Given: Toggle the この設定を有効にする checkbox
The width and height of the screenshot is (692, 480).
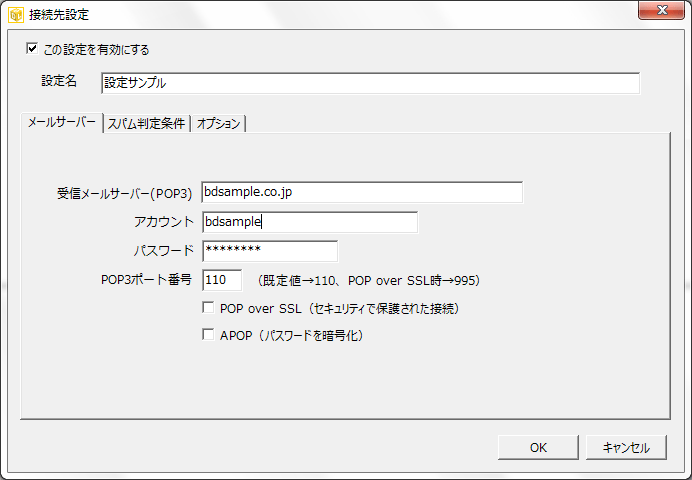Looking at the screenshot, I should (x=32, y=48).
